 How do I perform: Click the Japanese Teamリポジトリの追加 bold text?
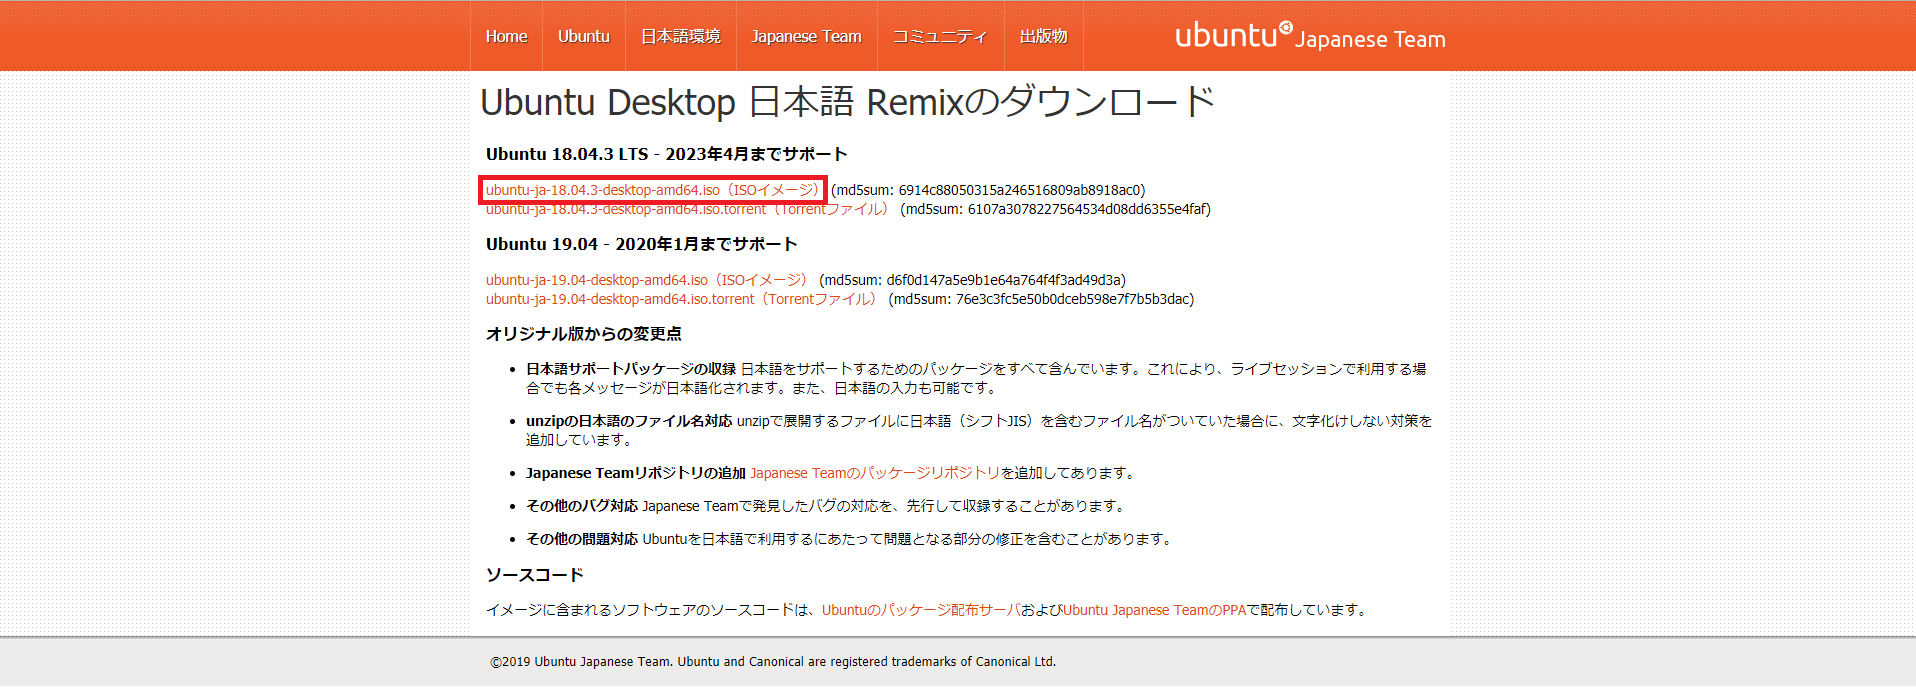pos(636,473)
